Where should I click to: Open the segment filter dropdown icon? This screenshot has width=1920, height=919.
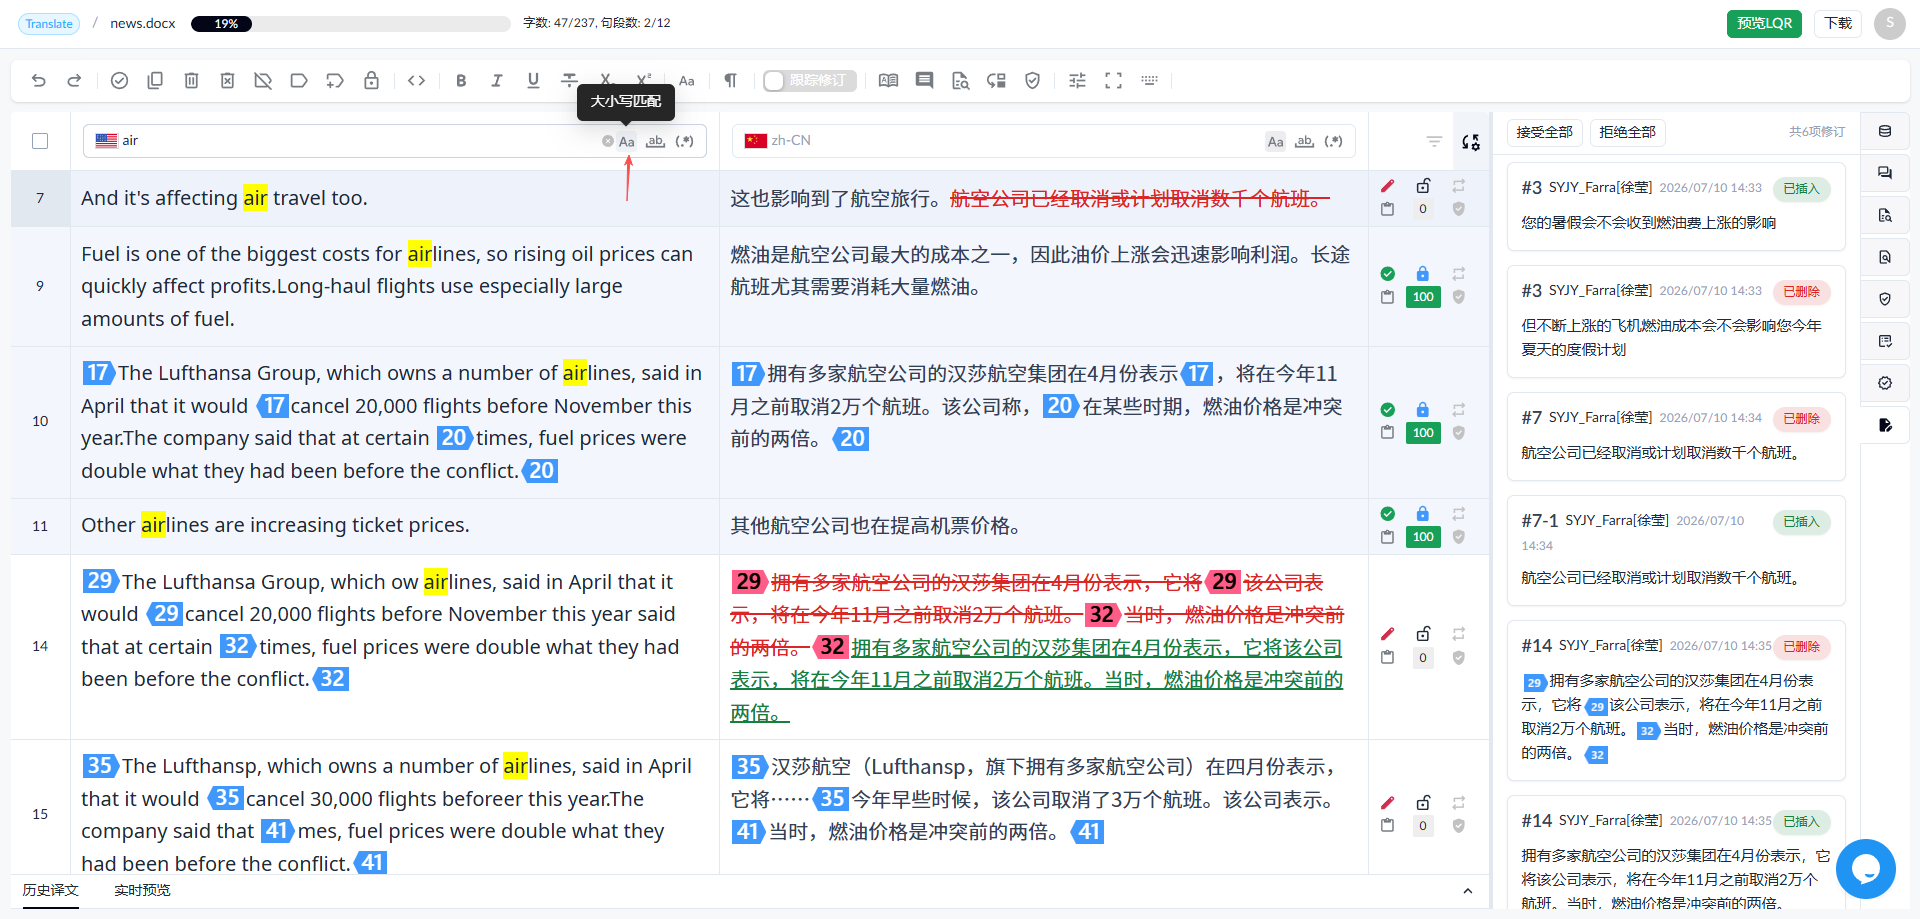(1434, 142)
